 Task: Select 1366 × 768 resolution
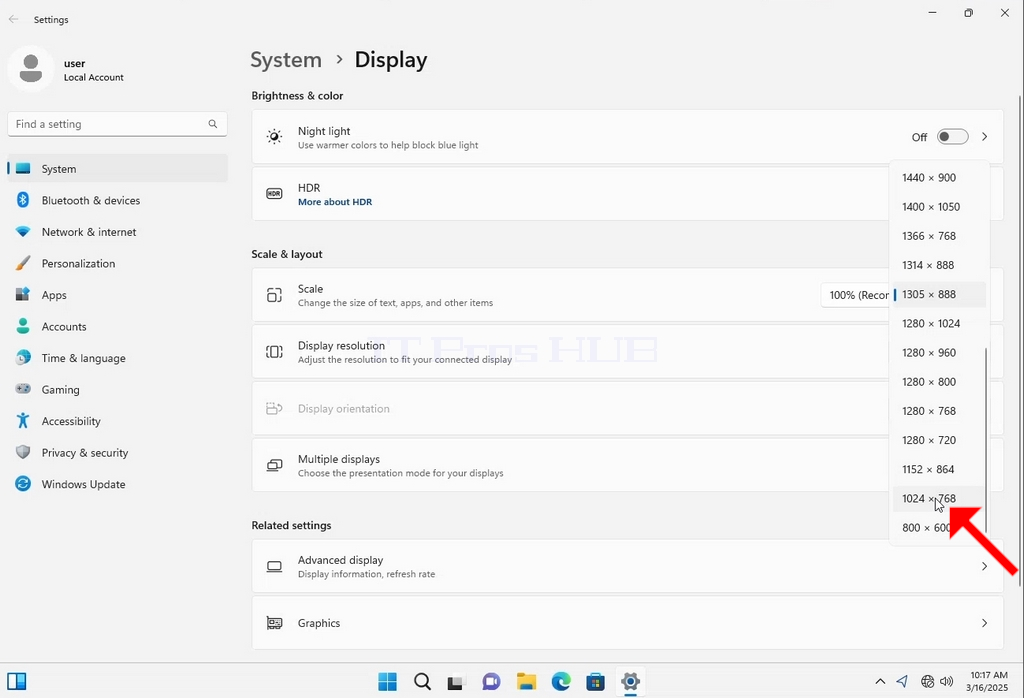point(939,236)
